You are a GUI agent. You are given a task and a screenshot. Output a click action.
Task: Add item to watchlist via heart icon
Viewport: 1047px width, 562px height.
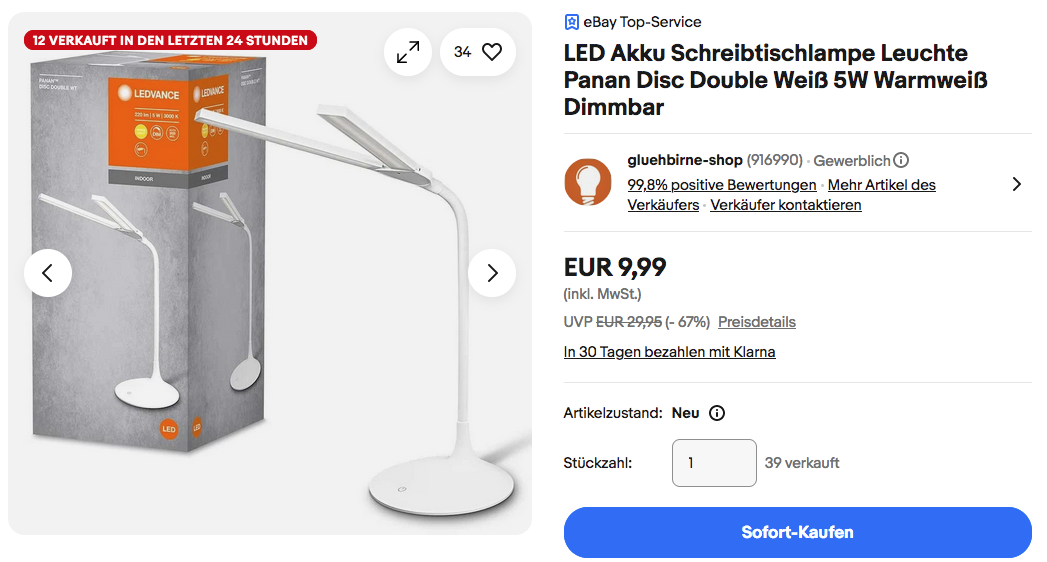(x=491, y=53)
